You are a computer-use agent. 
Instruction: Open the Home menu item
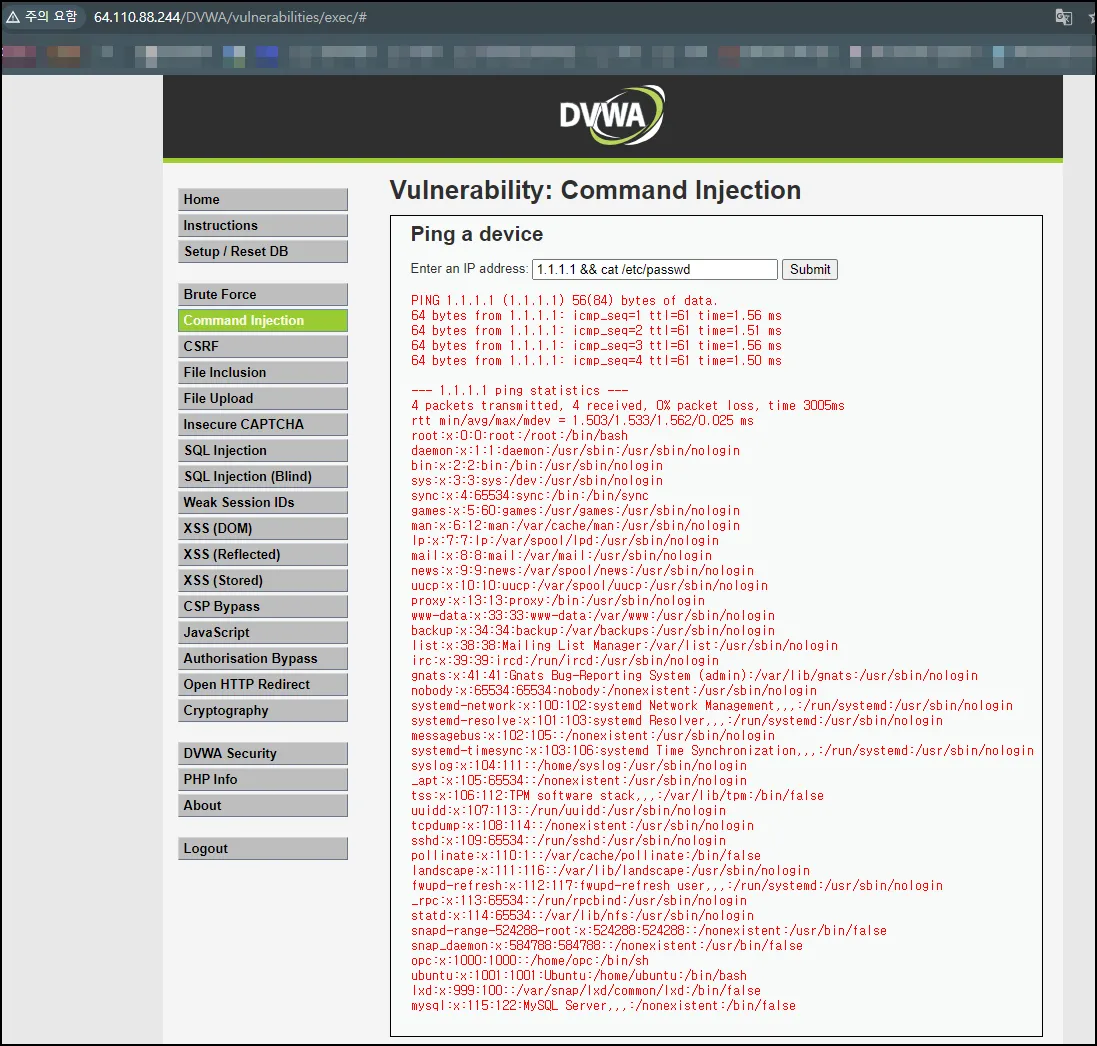(x=262, y=199)
